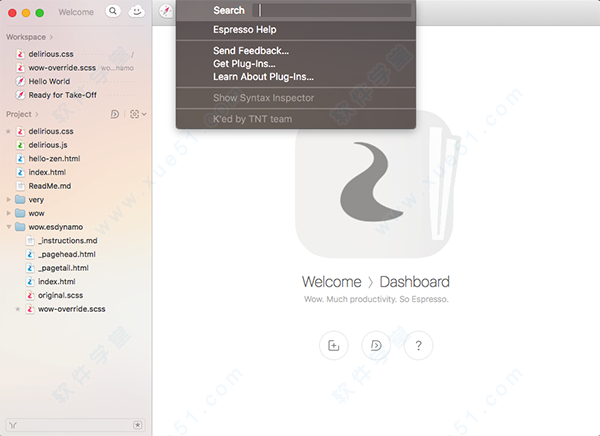Click the search magnifier toolbar icon

(113, 11)
